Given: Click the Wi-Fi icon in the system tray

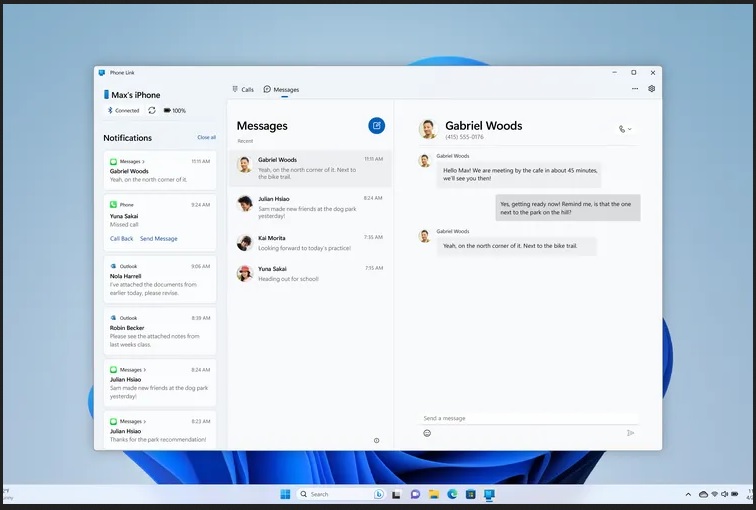Looking at the screenshot, I should 715,494.
